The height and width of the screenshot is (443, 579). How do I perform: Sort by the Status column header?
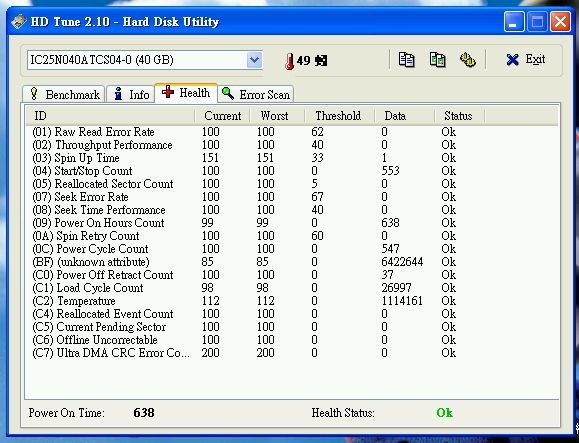[x=460, y=116]
